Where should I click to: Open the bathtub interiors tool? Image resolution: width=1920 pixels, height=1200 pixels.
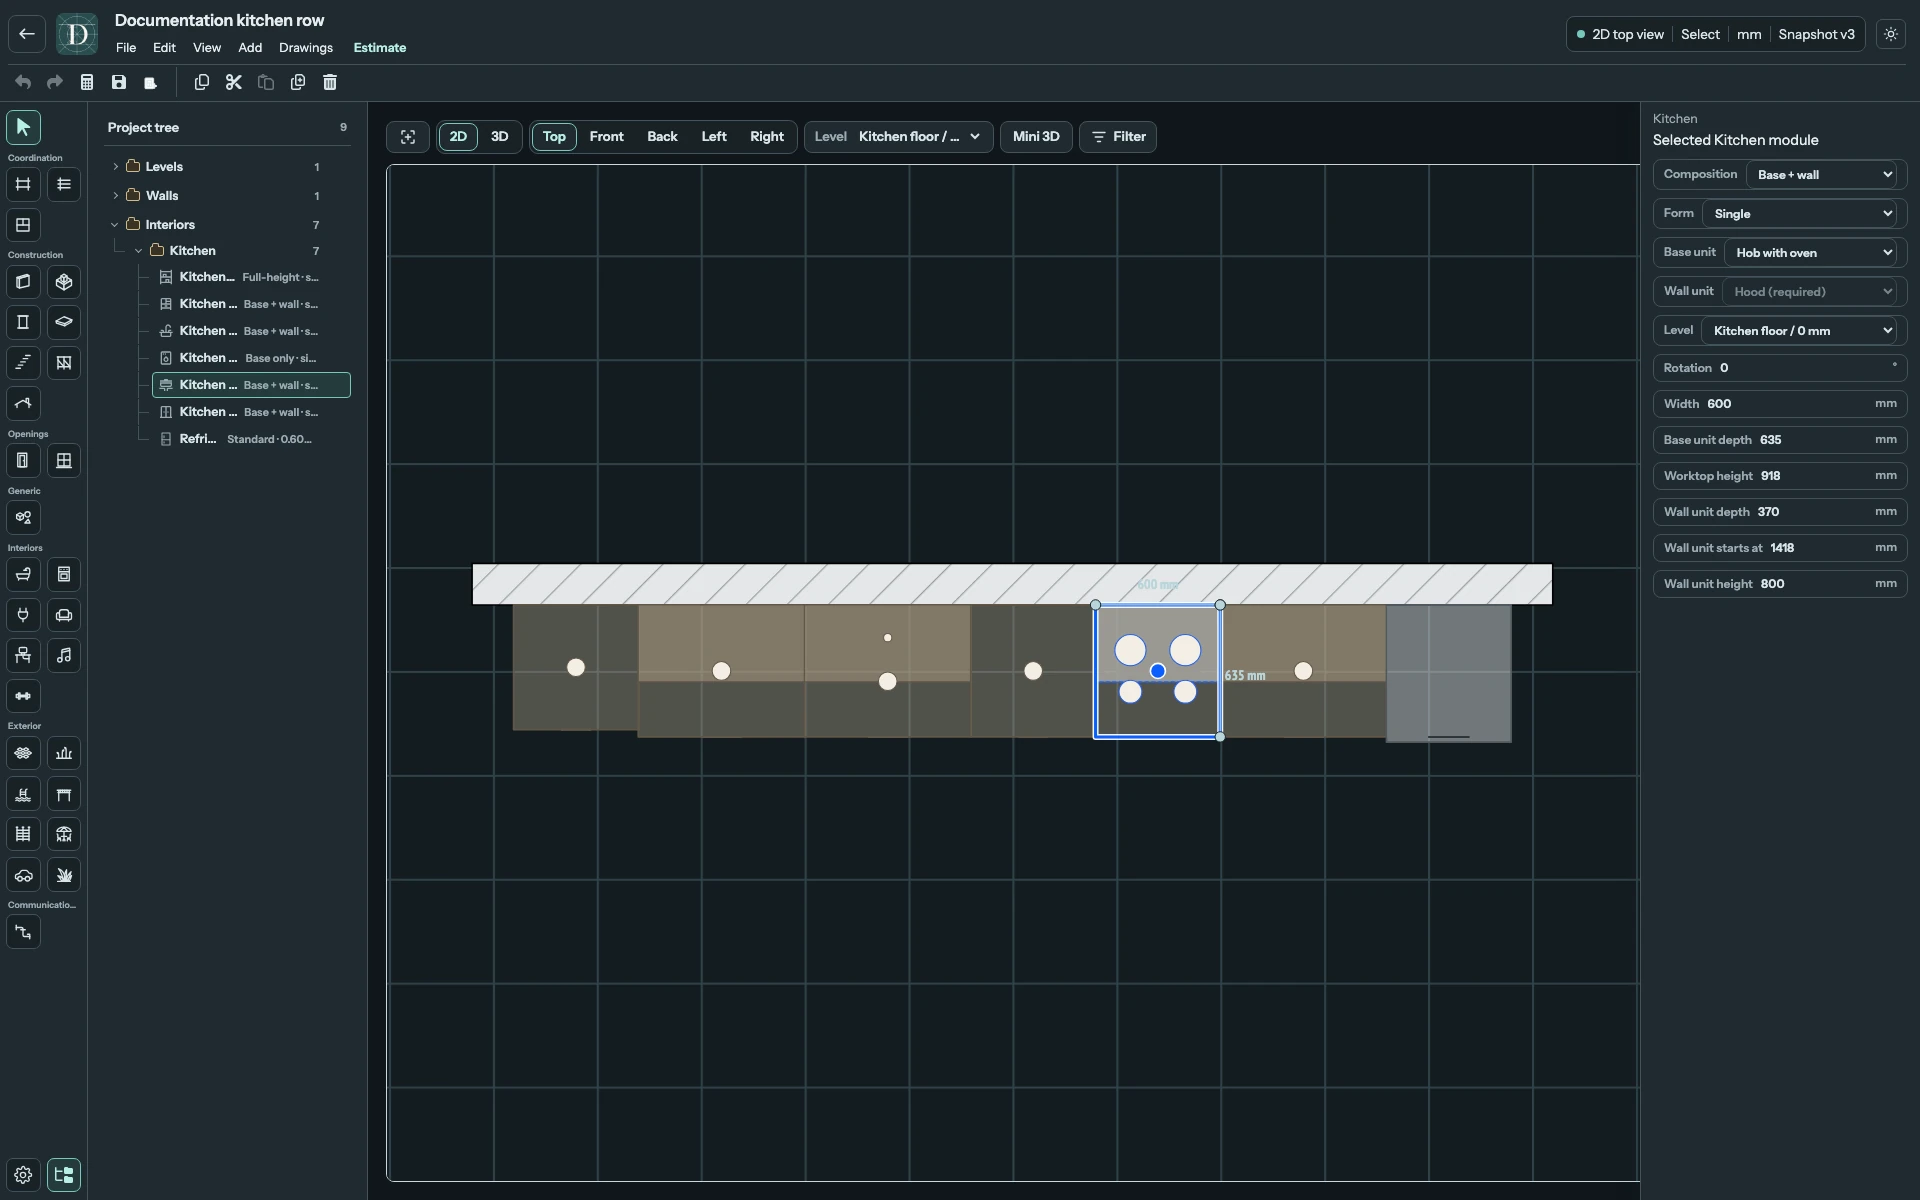coord(23,575)
